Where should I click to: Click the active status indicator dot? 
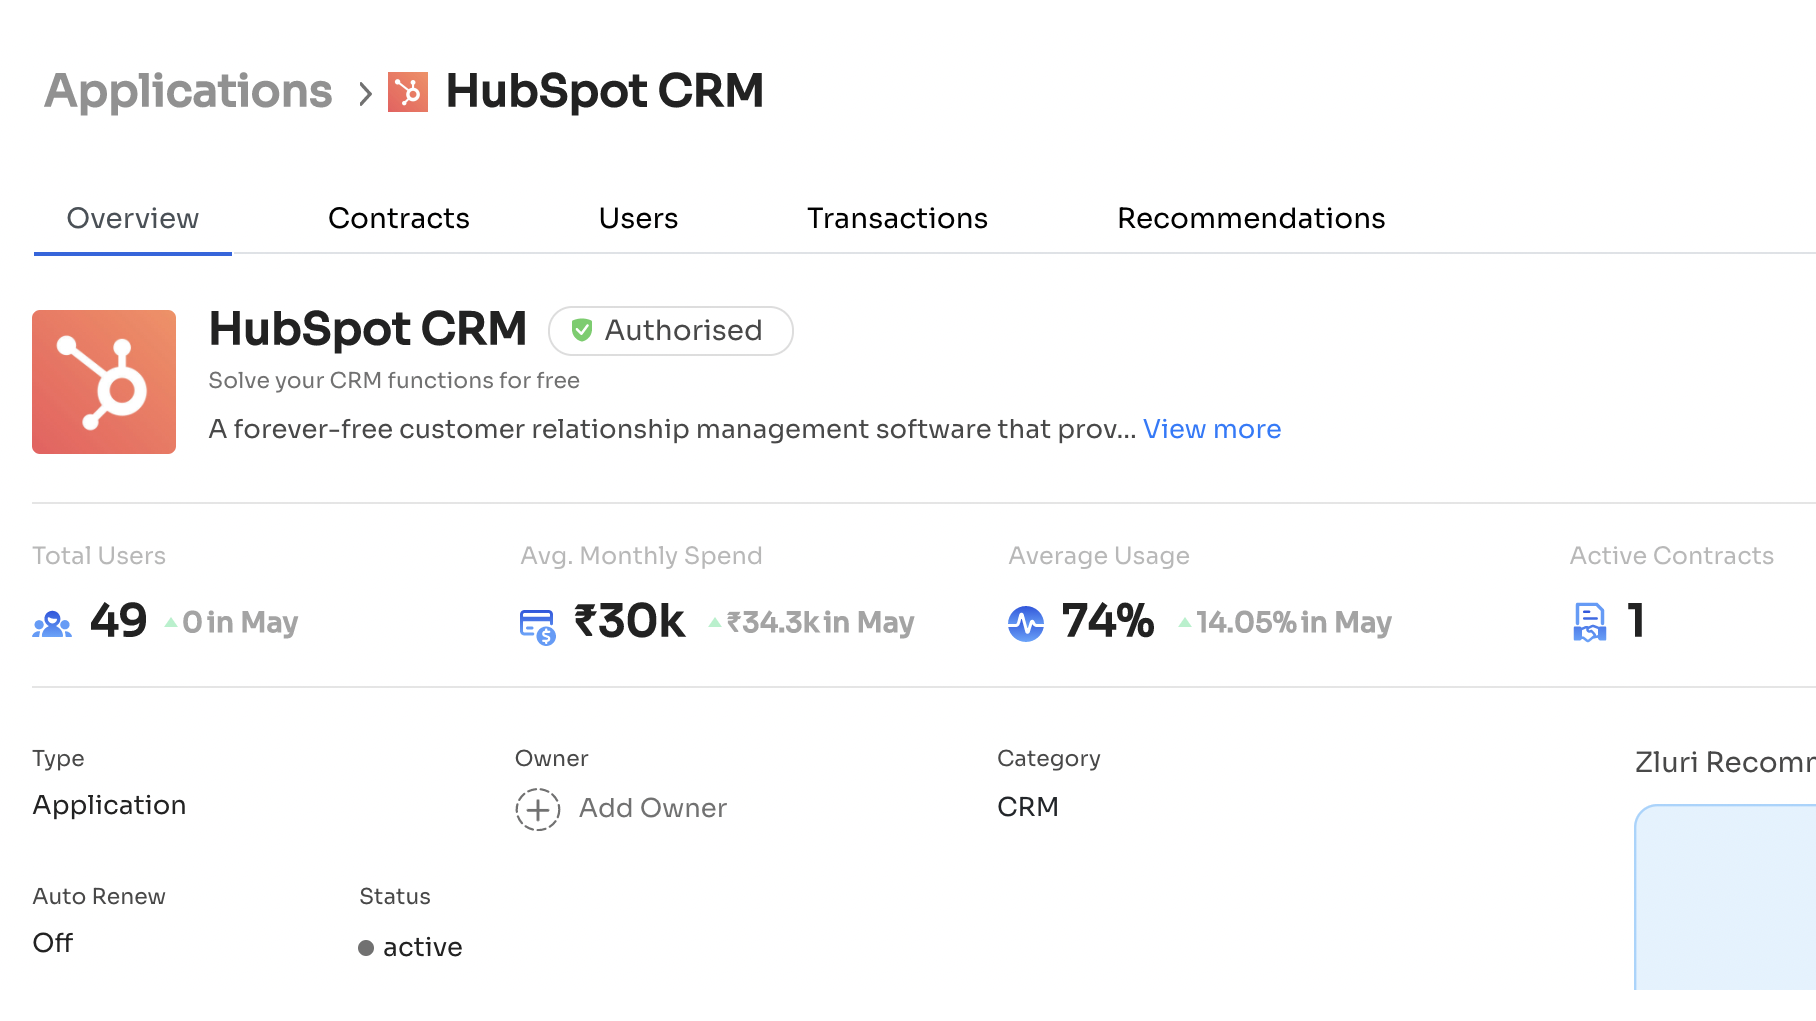pos(365,947)
